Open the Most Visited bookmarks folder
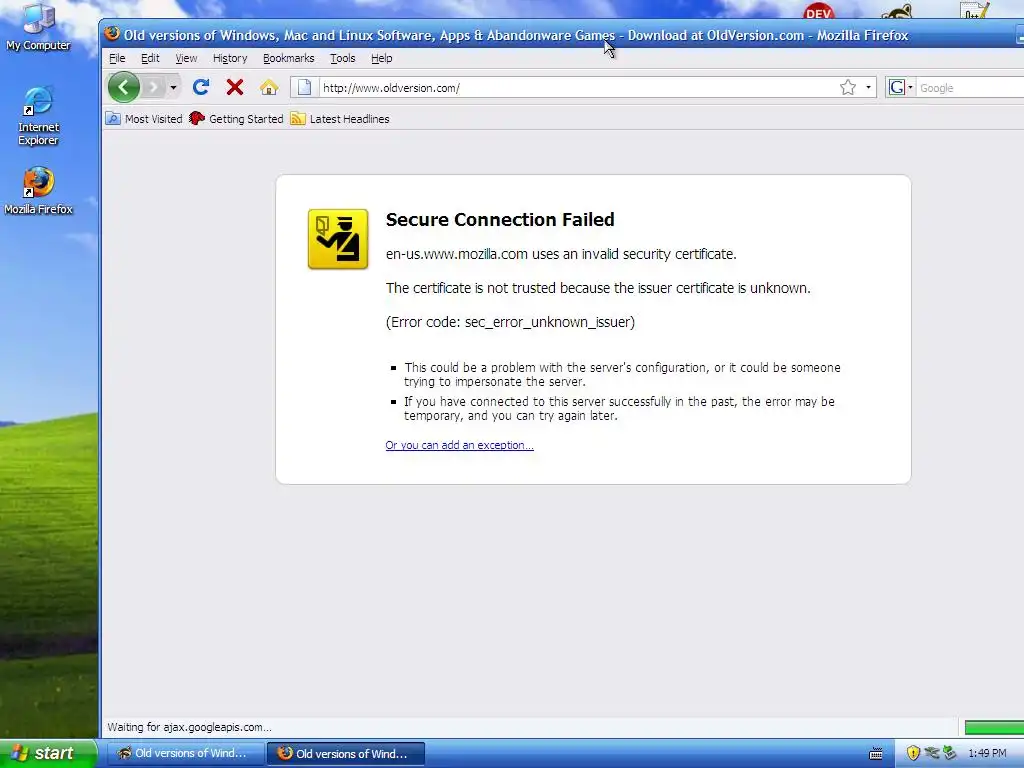The image size is (1024, 768). click(144, 119)
